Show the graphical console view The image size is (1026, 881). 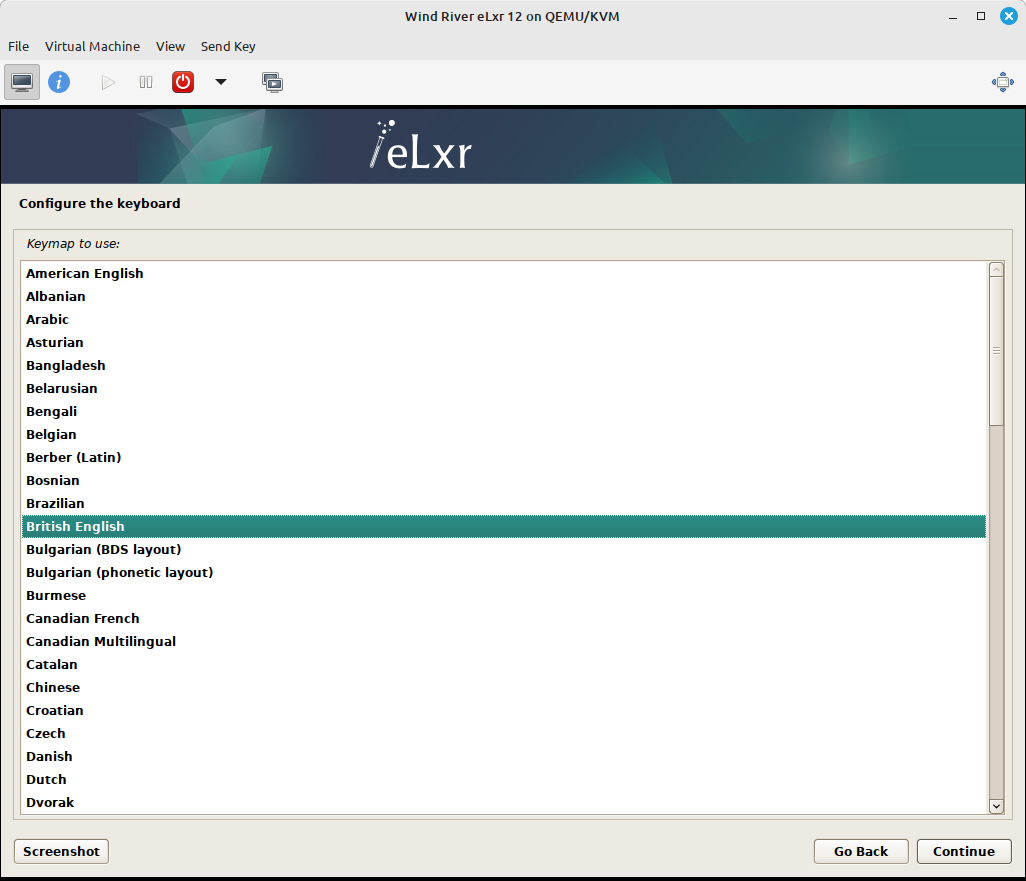(x=21, y=81)
